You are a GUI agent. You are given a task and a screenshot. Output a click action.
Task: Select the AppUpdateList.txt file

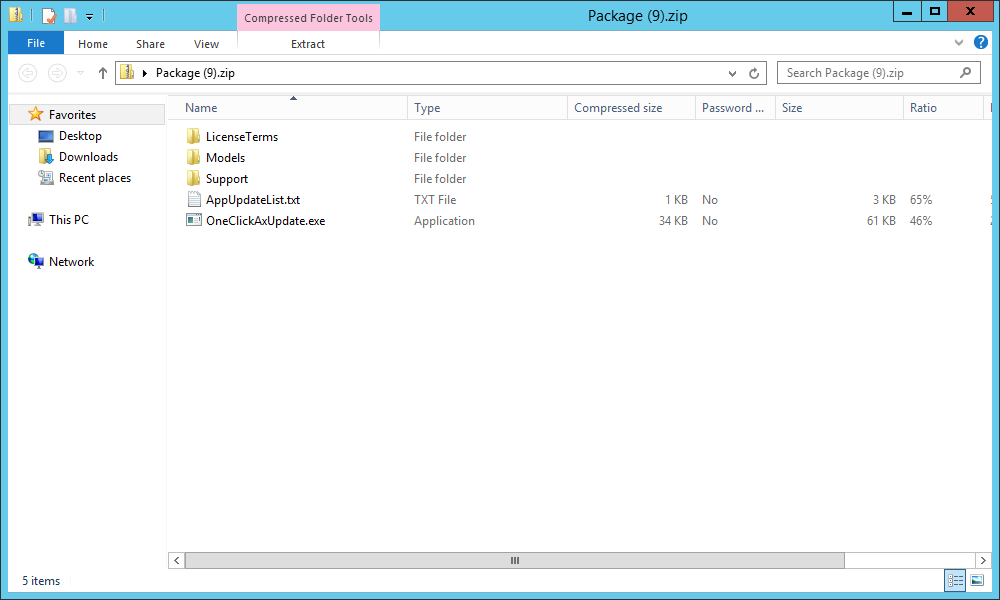[x=252, y=200]
